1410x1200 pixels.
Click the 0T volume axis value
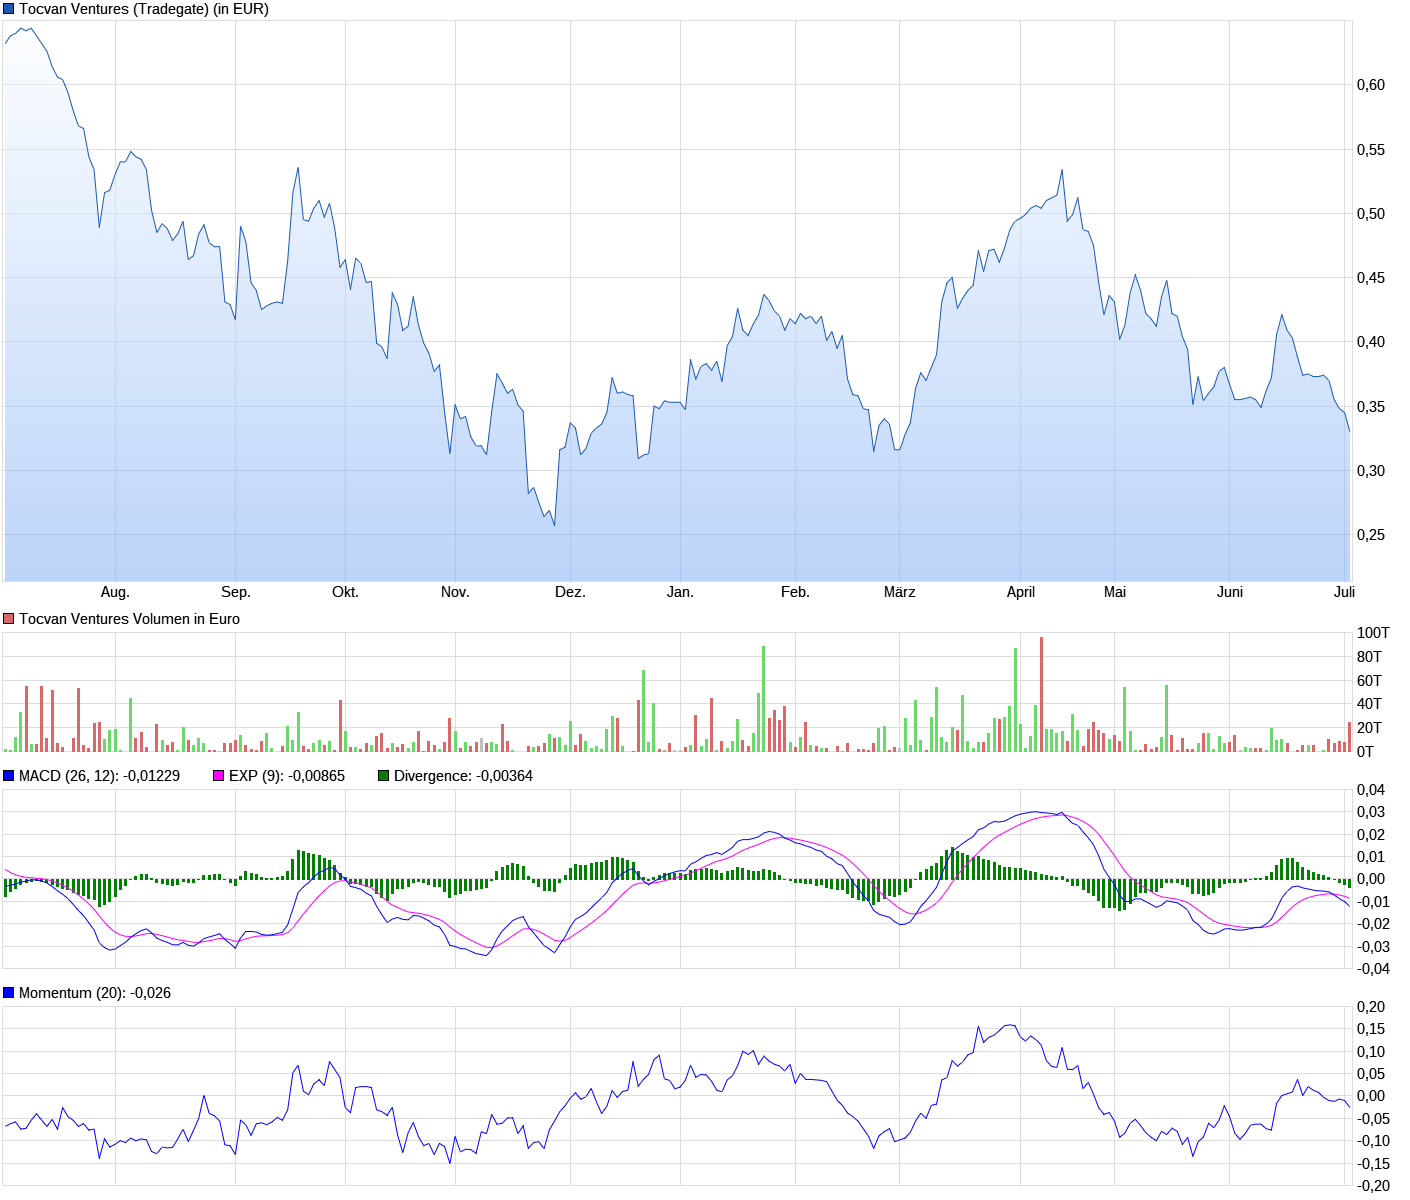[1366, 752]
